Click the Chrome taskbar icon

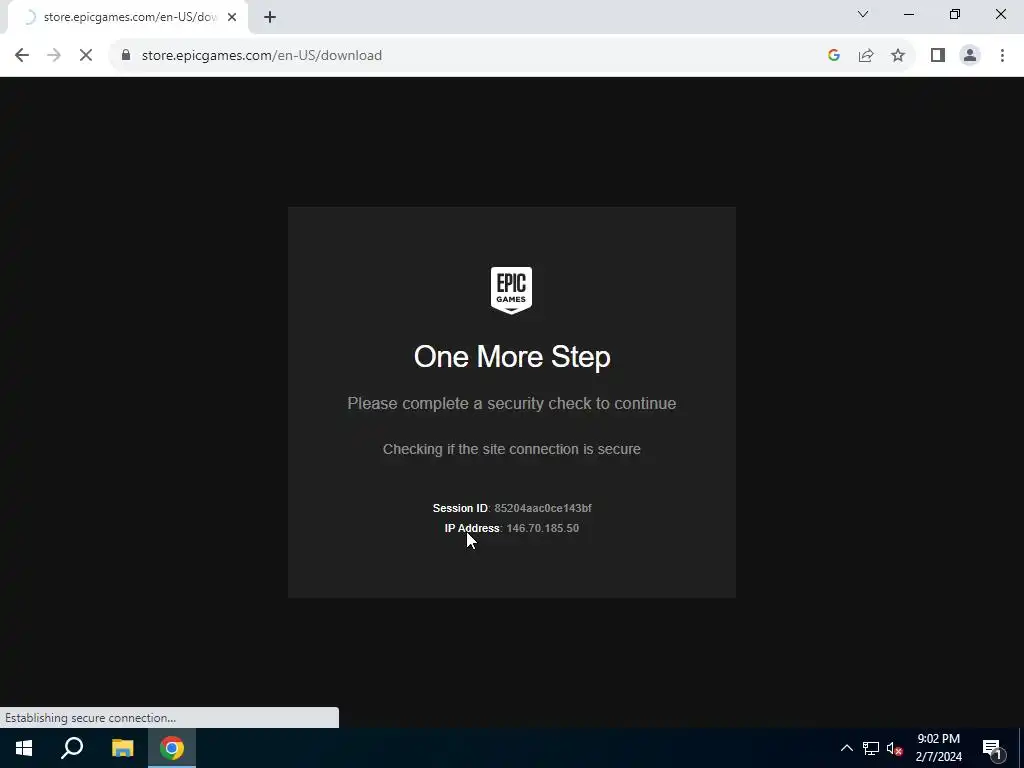[x=172, y=748]
